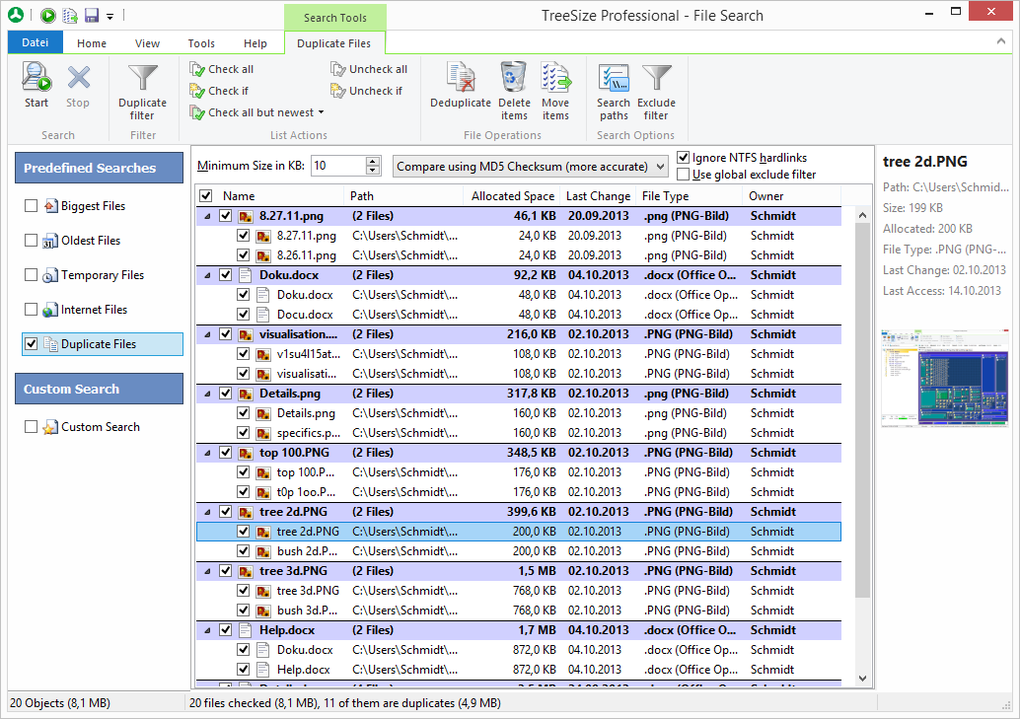Click Uncheck if in List Actions
This screenshot has height=719, width=1020.
[366, 90]
